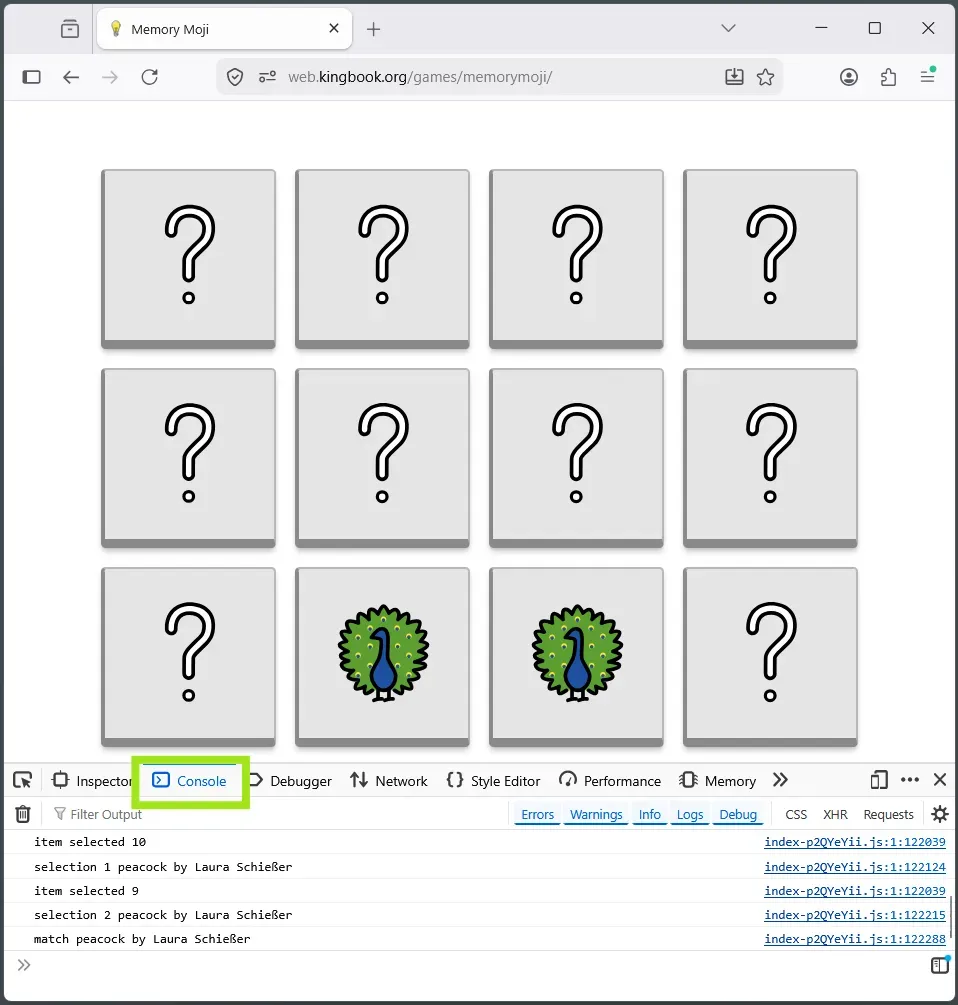This screenshot has height=1005, width=958.
Task: Expand more devtools tabs chevron
Action: point(780,780)
